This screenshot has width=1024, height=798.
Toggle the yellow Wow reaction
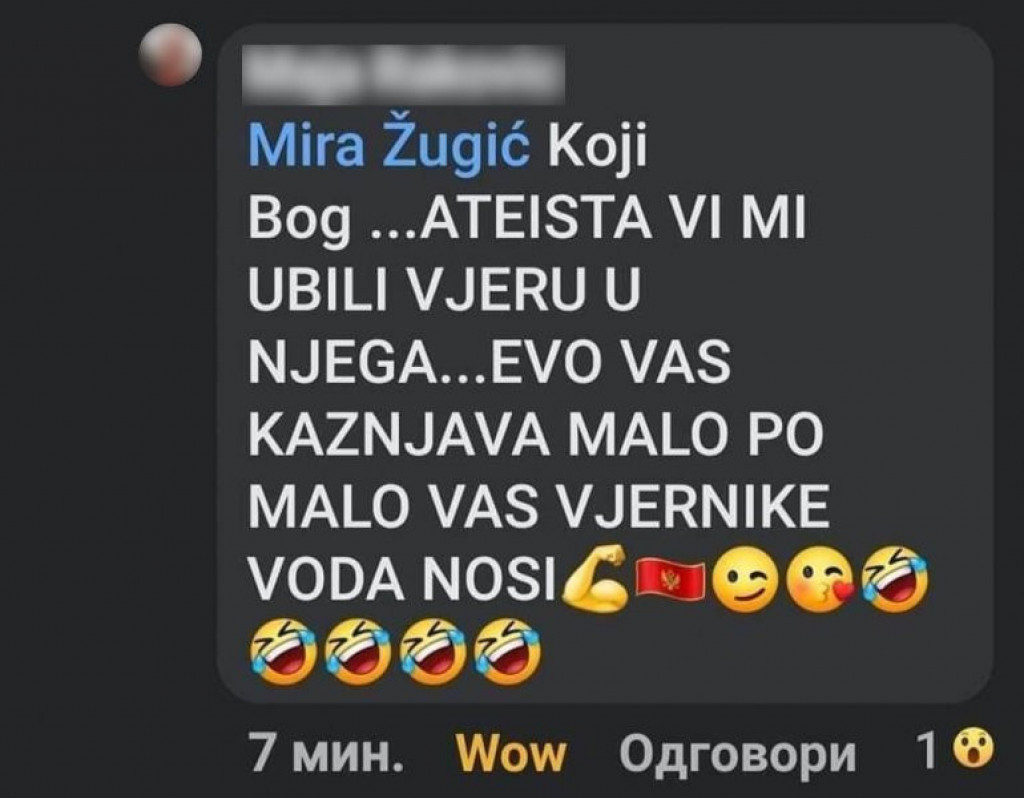tap(511, 754)
